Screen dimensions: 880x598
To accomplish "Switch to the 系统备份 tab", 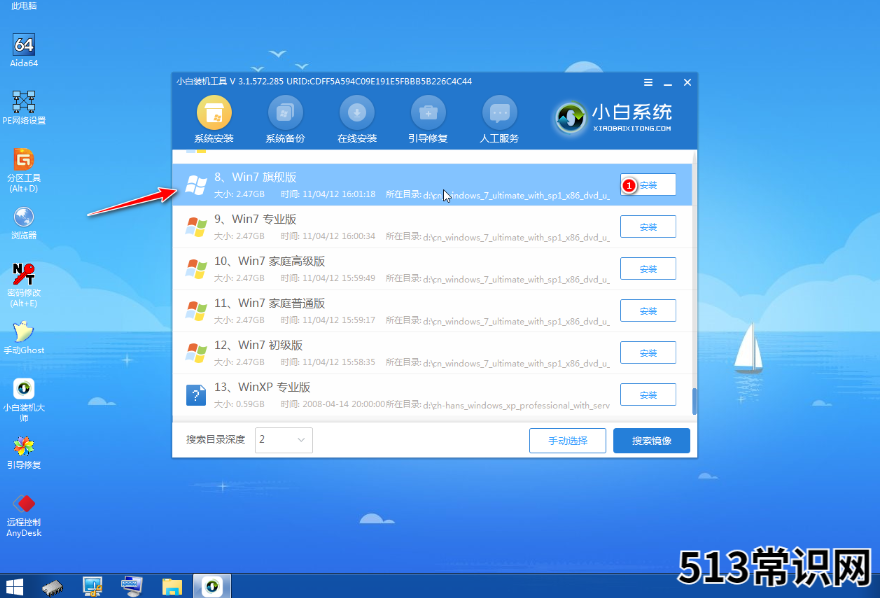I will click(x=285, y=119).
